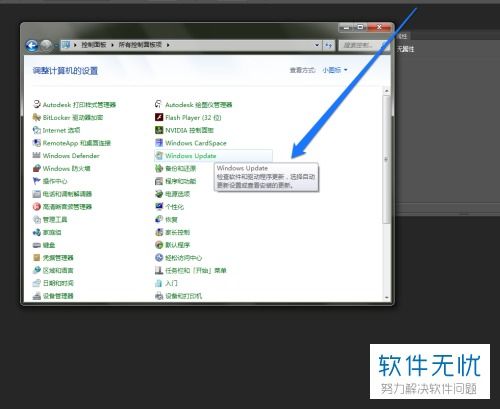Viewport: 500px width, 409px height.
Task: Open Windows Update in Control Panel
Action: pos(190,156)
